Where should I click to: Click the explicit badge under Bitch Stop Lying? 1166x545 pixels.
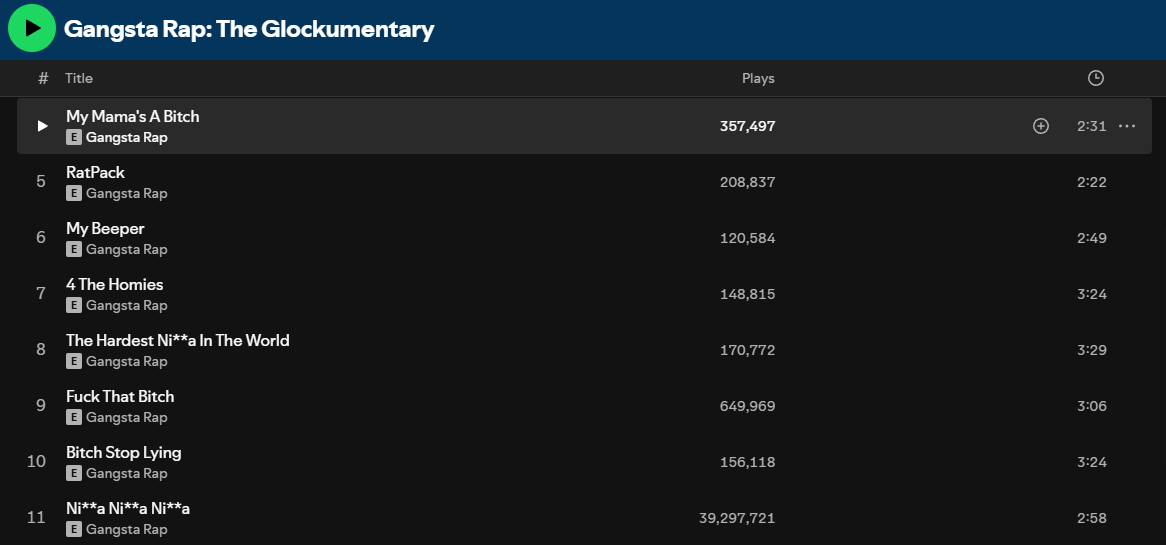click(74, 473)
